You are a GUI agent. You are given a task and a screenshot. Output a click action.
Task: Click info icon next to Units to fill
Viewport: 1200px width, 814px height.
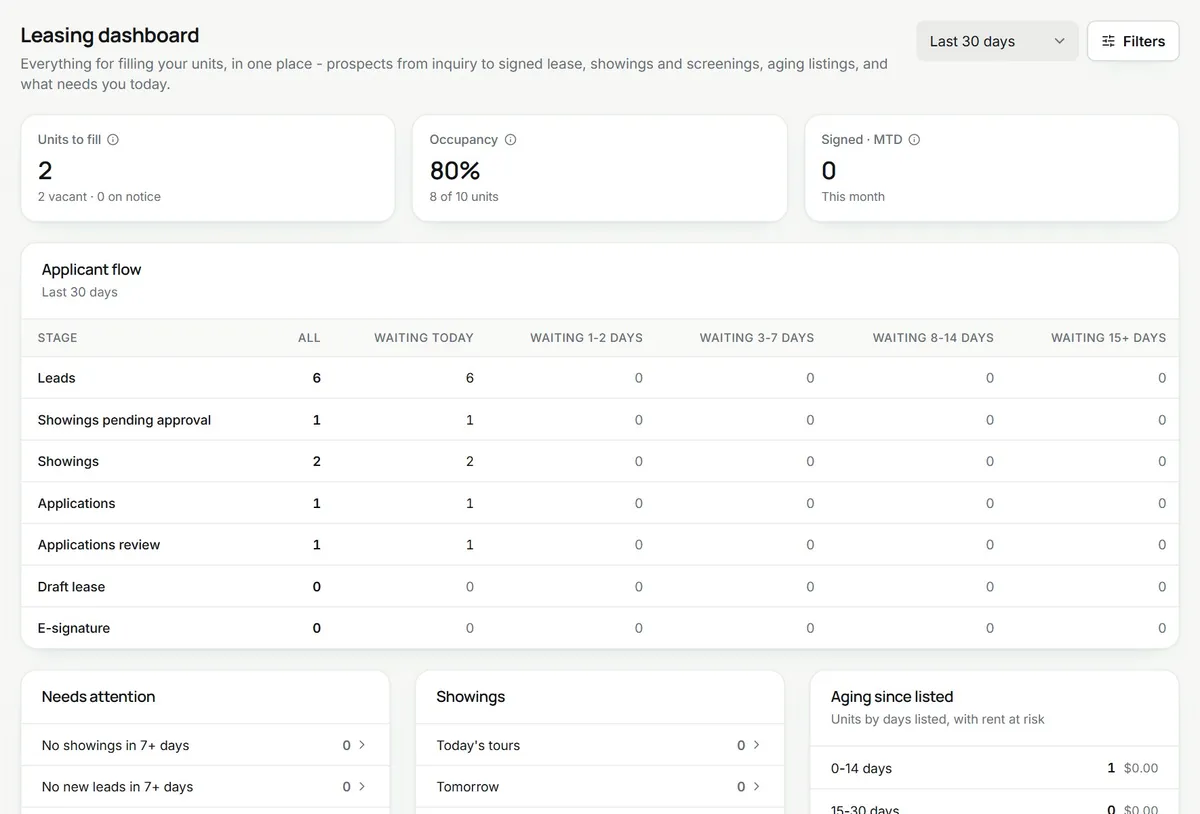113,140
